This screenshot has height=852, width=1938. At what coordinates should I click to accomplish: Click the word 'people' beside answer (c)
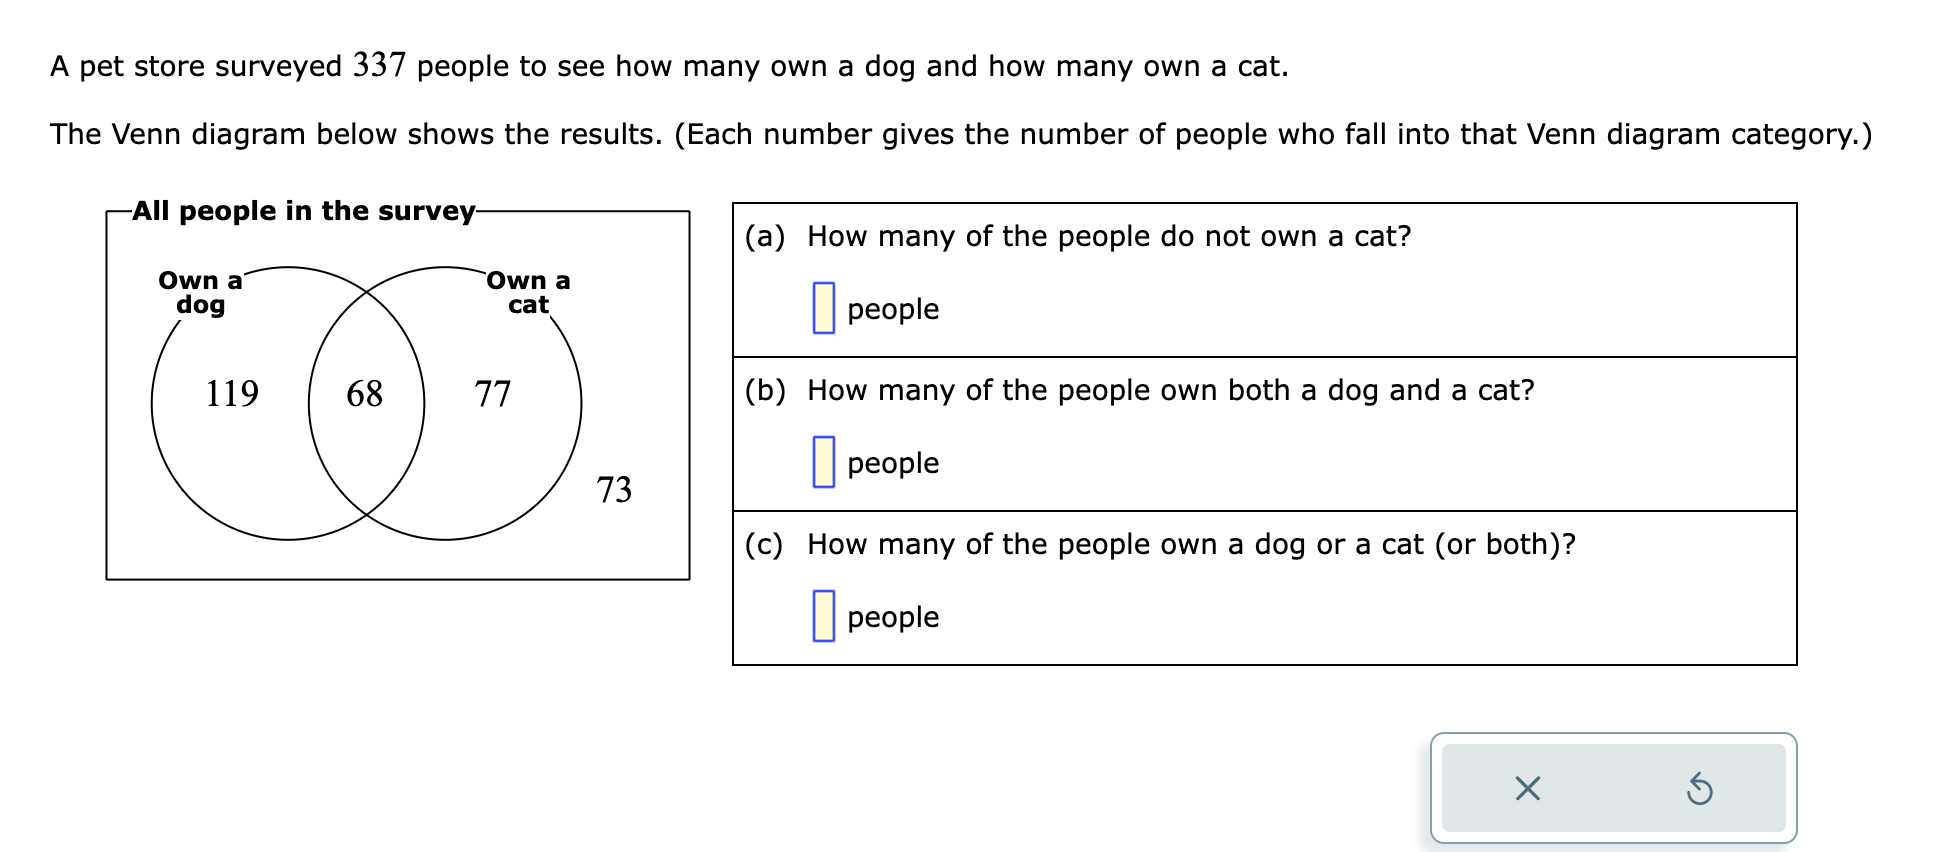point(891,617)
